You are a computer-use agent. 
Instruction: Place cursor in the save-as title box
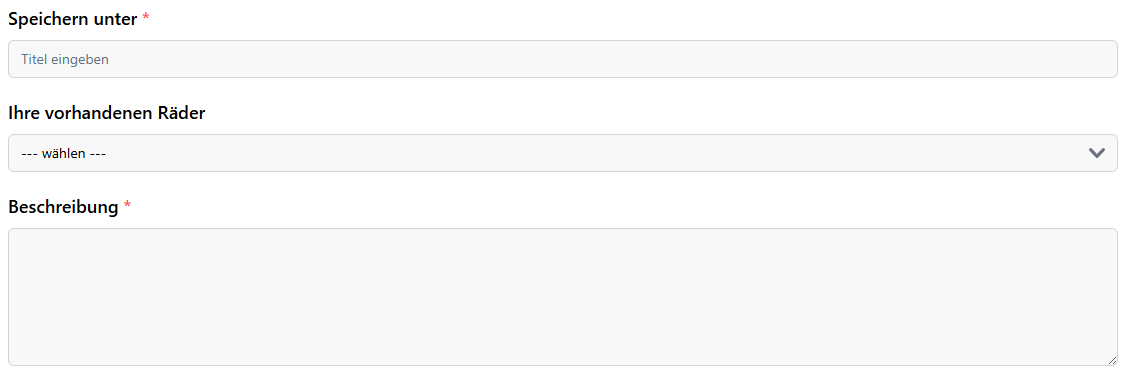click(562, 59)
